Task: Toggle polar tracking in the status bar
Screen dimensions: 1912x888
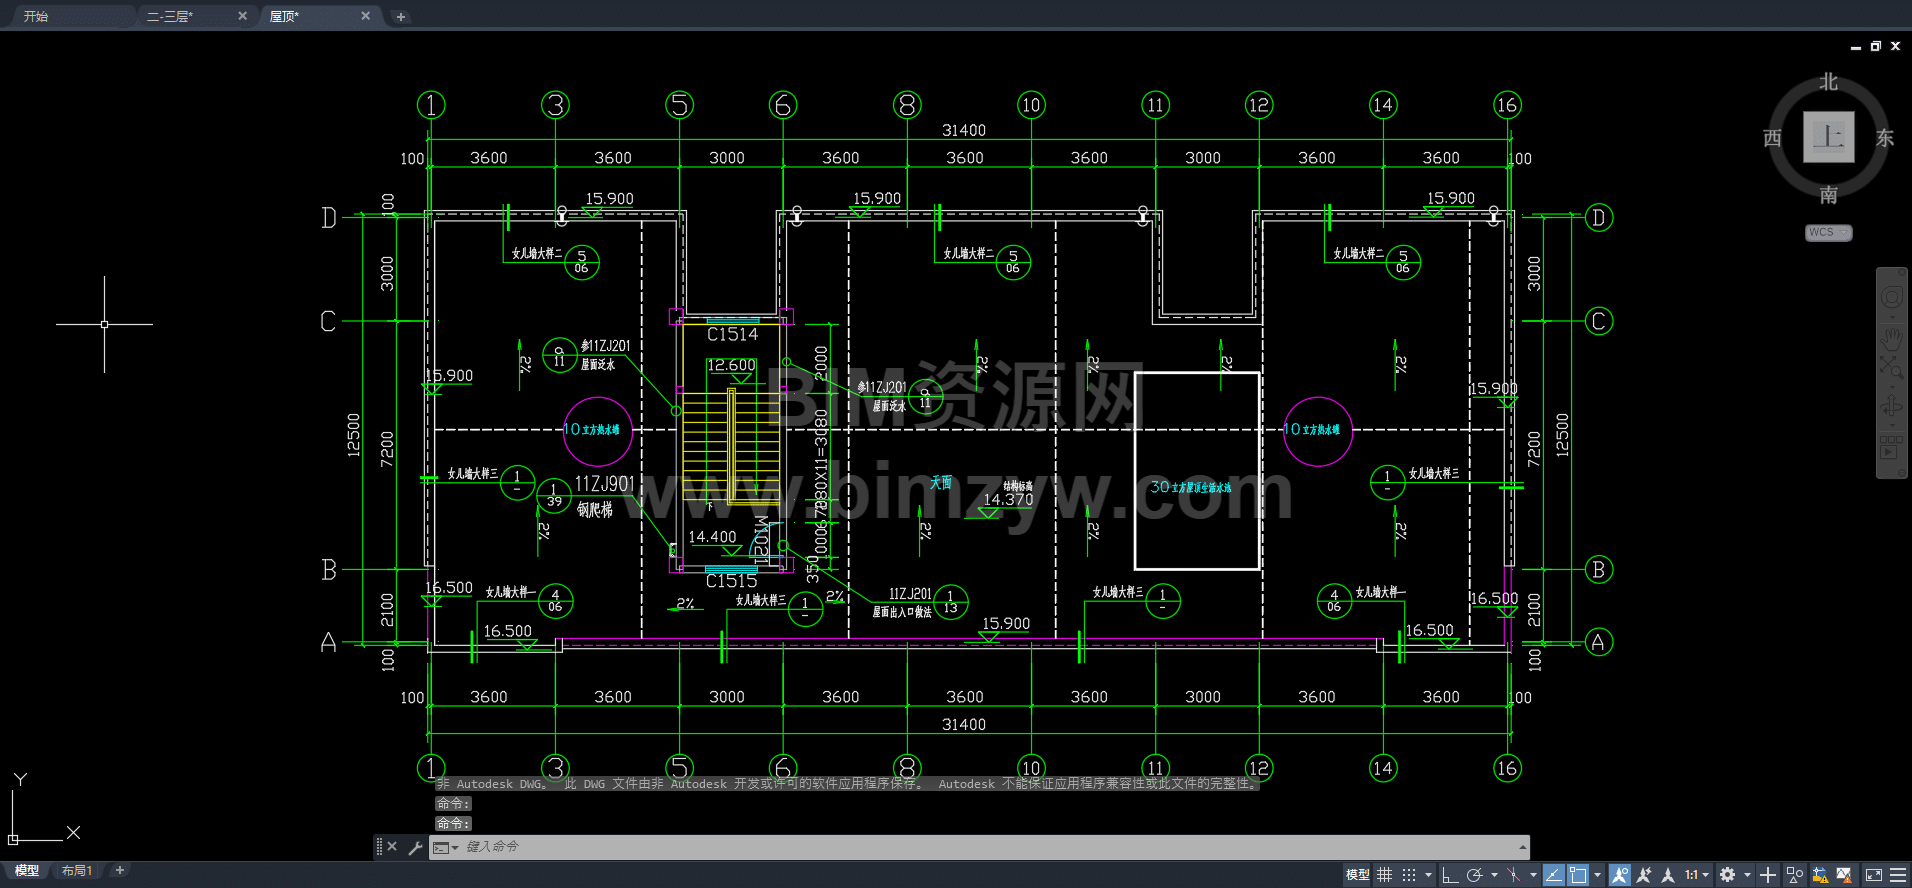Action: (x=1474, y=875)
